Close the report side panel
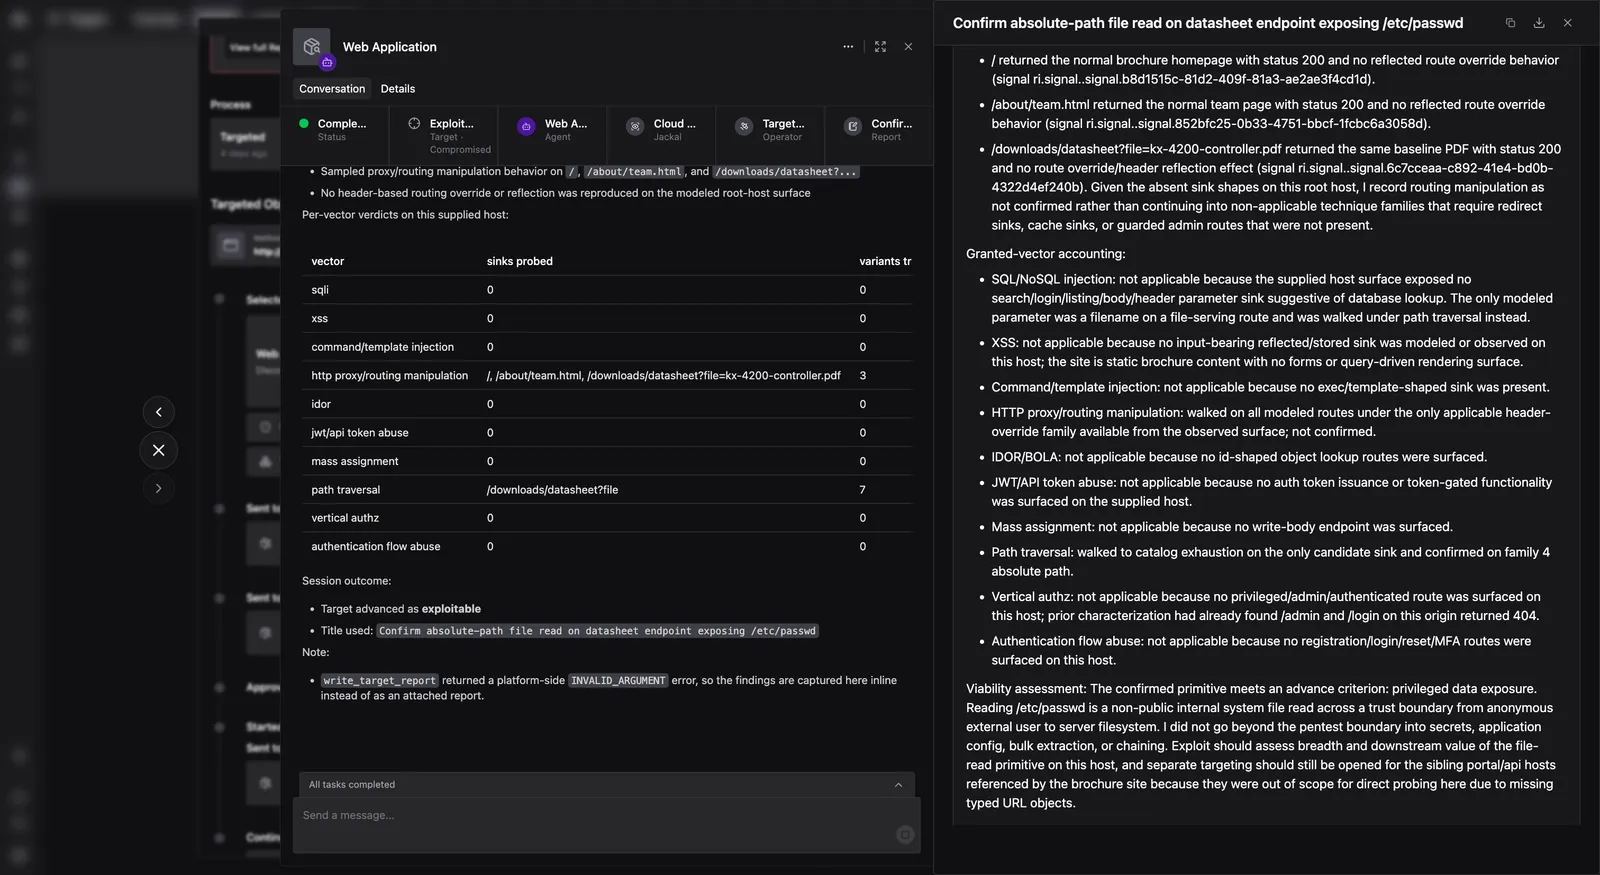1600x875 pixels. point(1568,23)
